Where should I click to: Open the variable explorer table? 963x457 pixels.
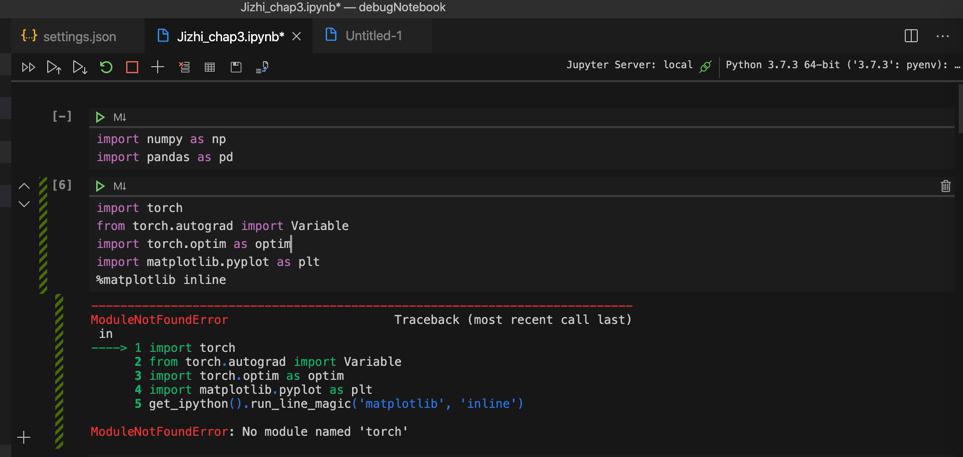(209, 68)
